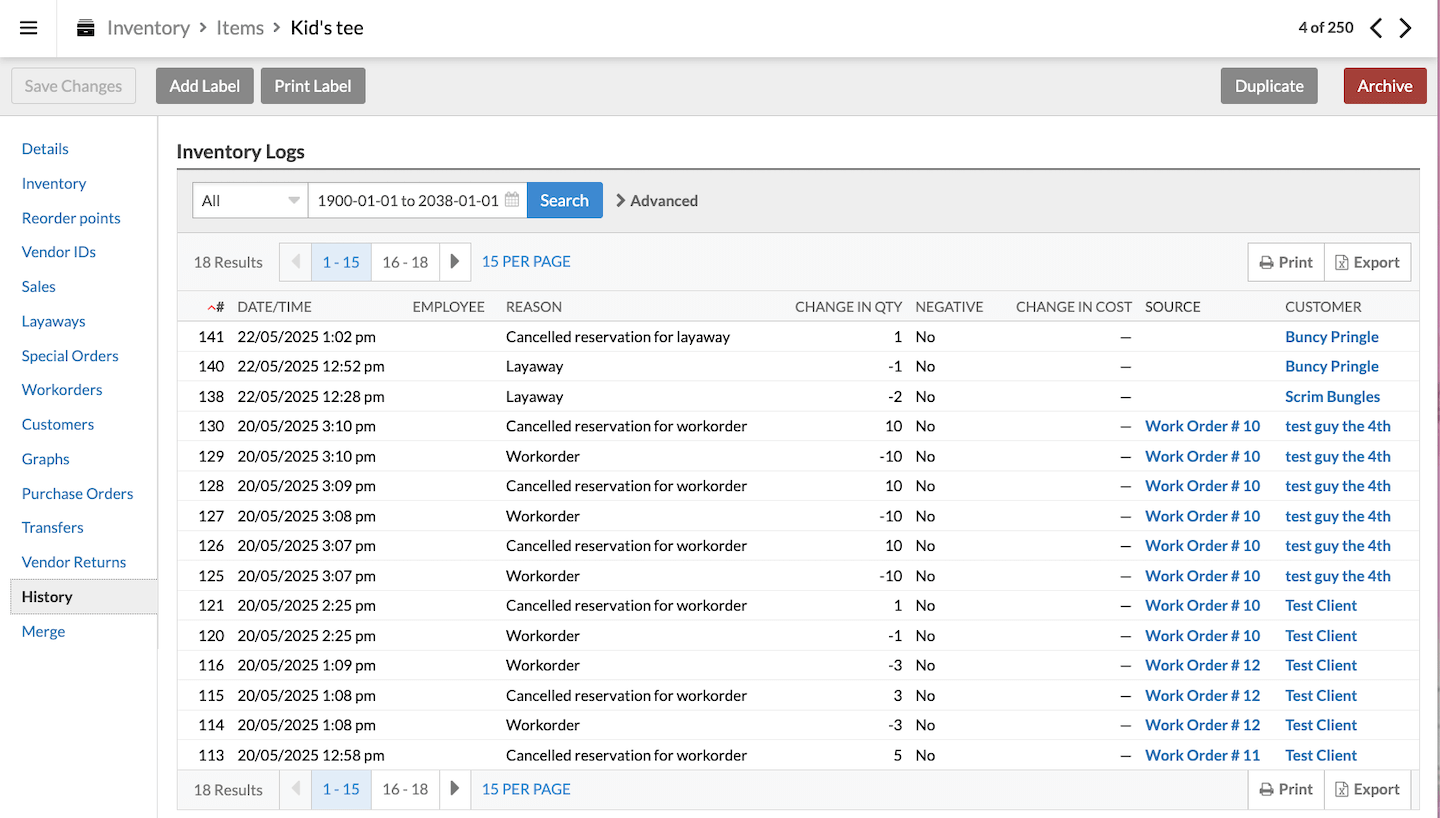The width and height of the screenshot is (1440, 818).
Task: Open the Sales section
Action: 39,286
